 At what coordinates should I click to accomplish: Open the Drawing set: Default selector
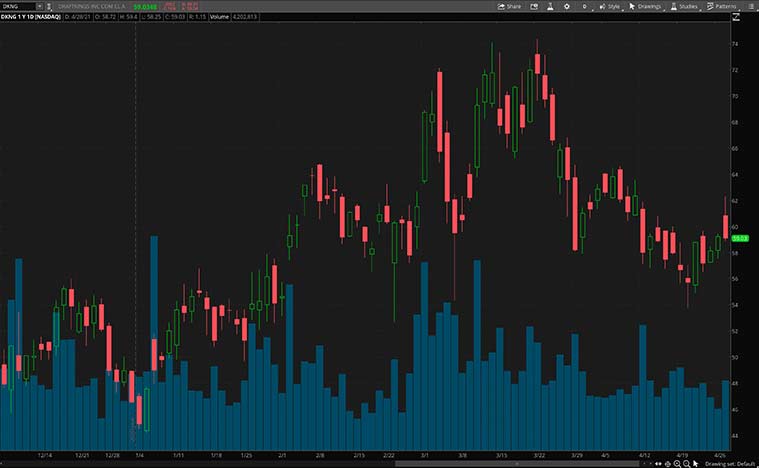coord(730,464)
